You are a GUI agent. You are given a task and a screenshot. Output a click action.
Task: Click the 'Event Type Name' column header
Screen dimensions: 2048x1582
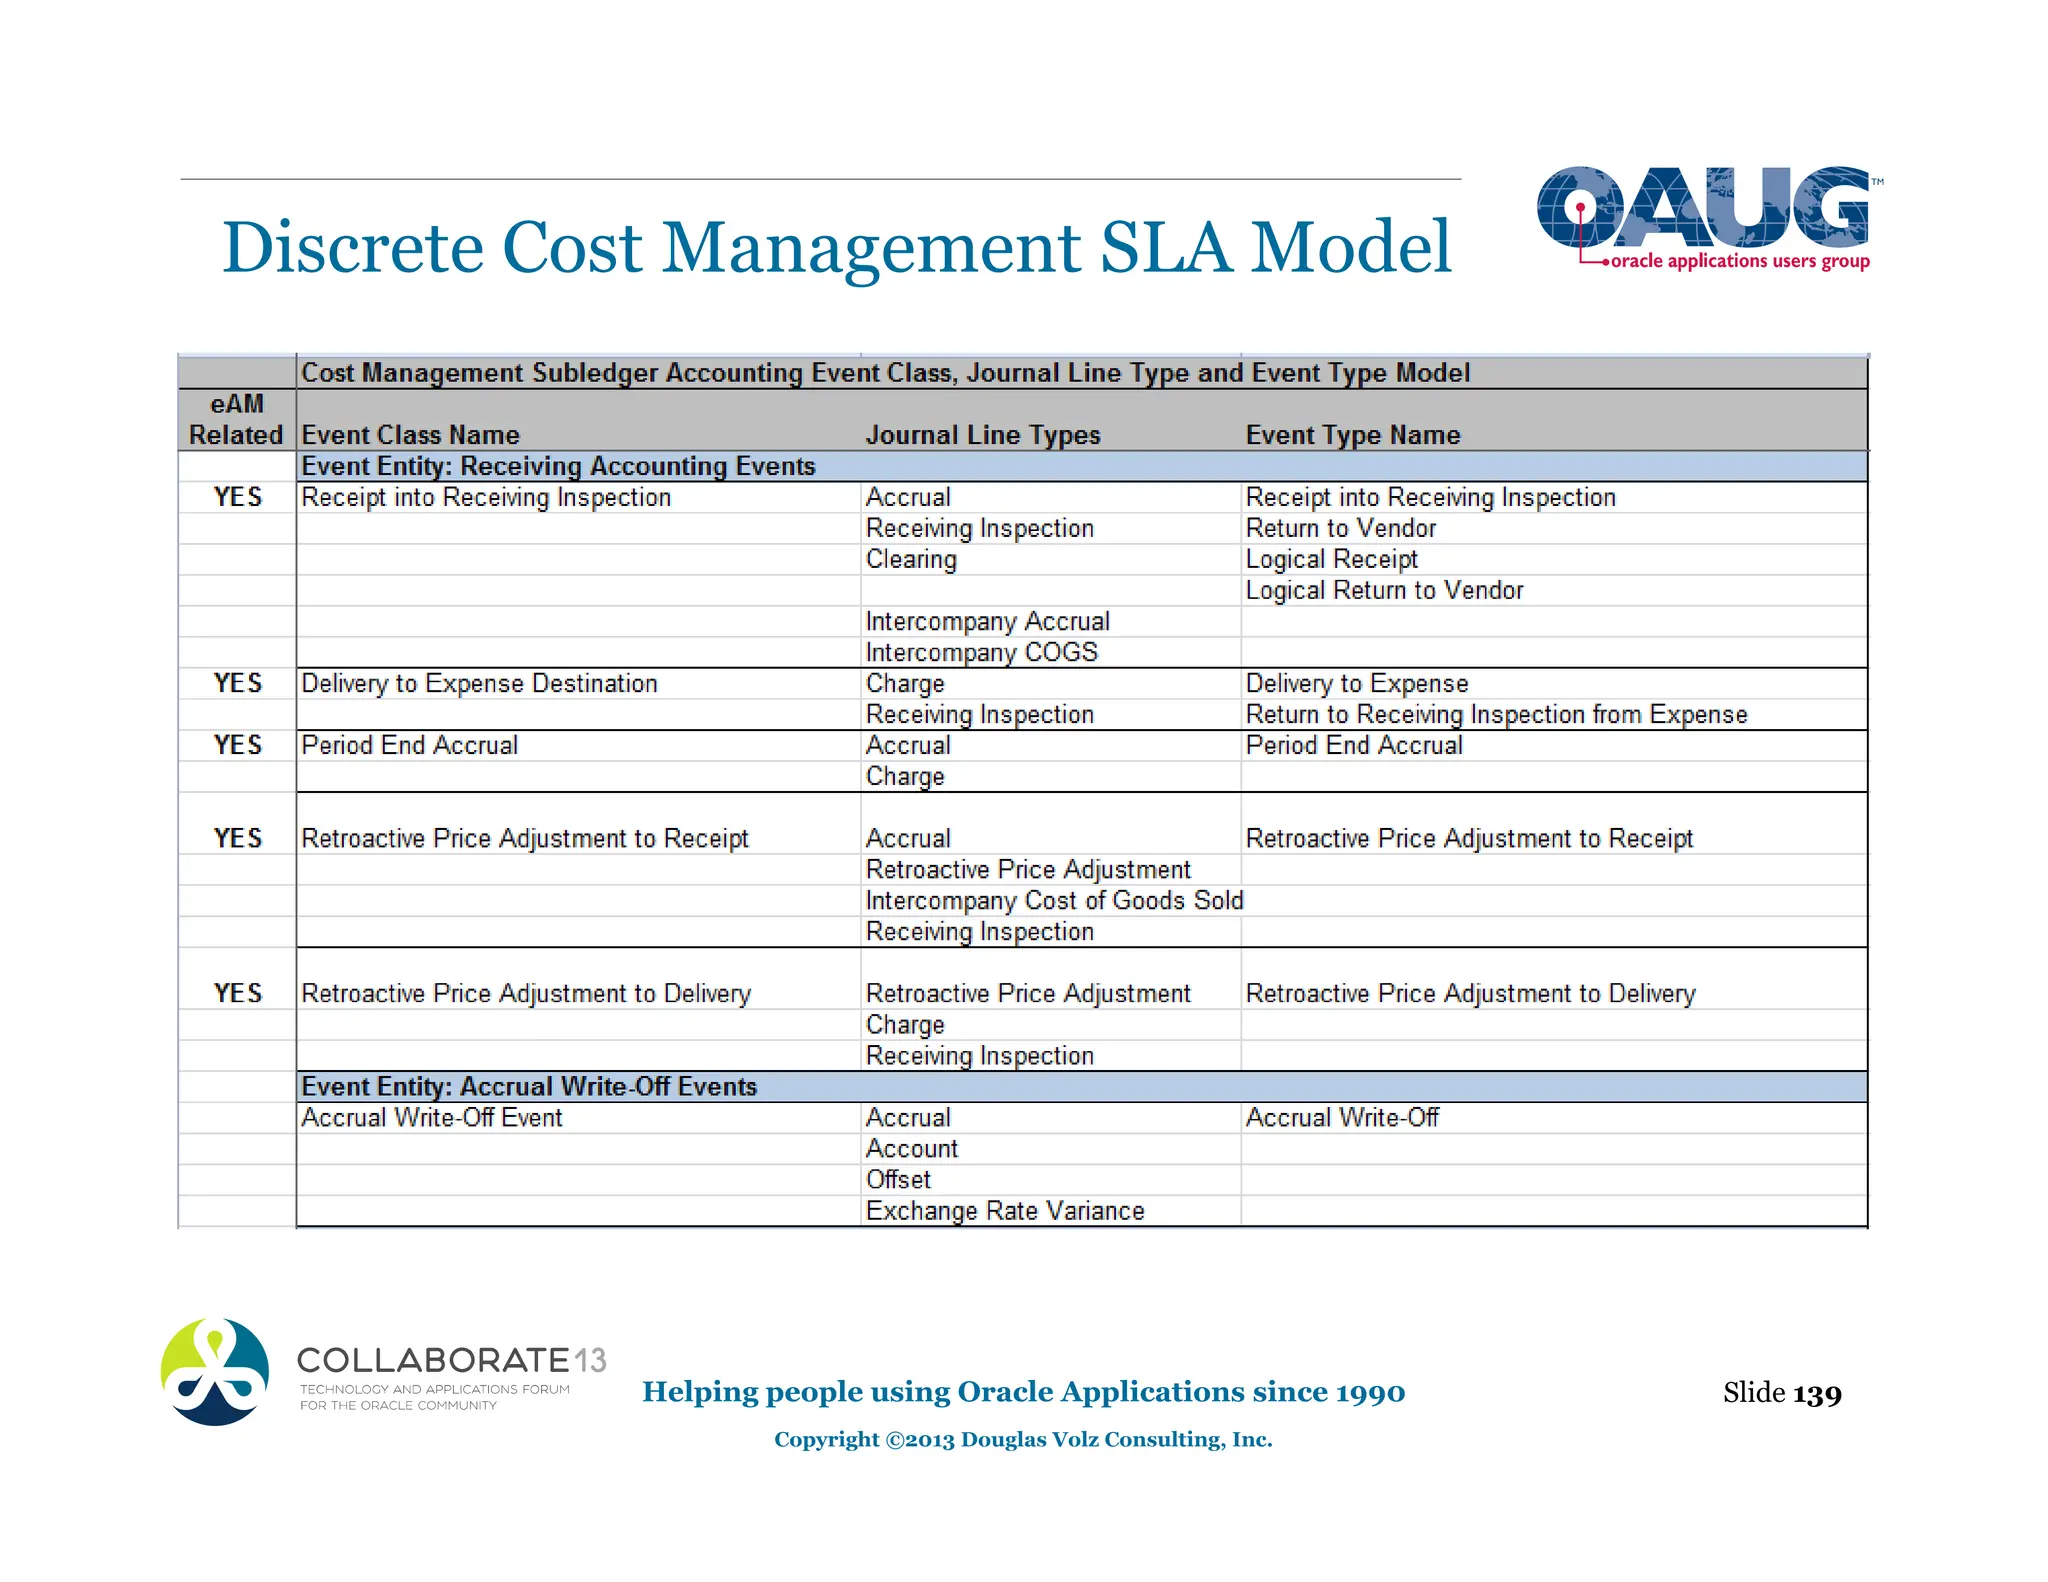1353,435
